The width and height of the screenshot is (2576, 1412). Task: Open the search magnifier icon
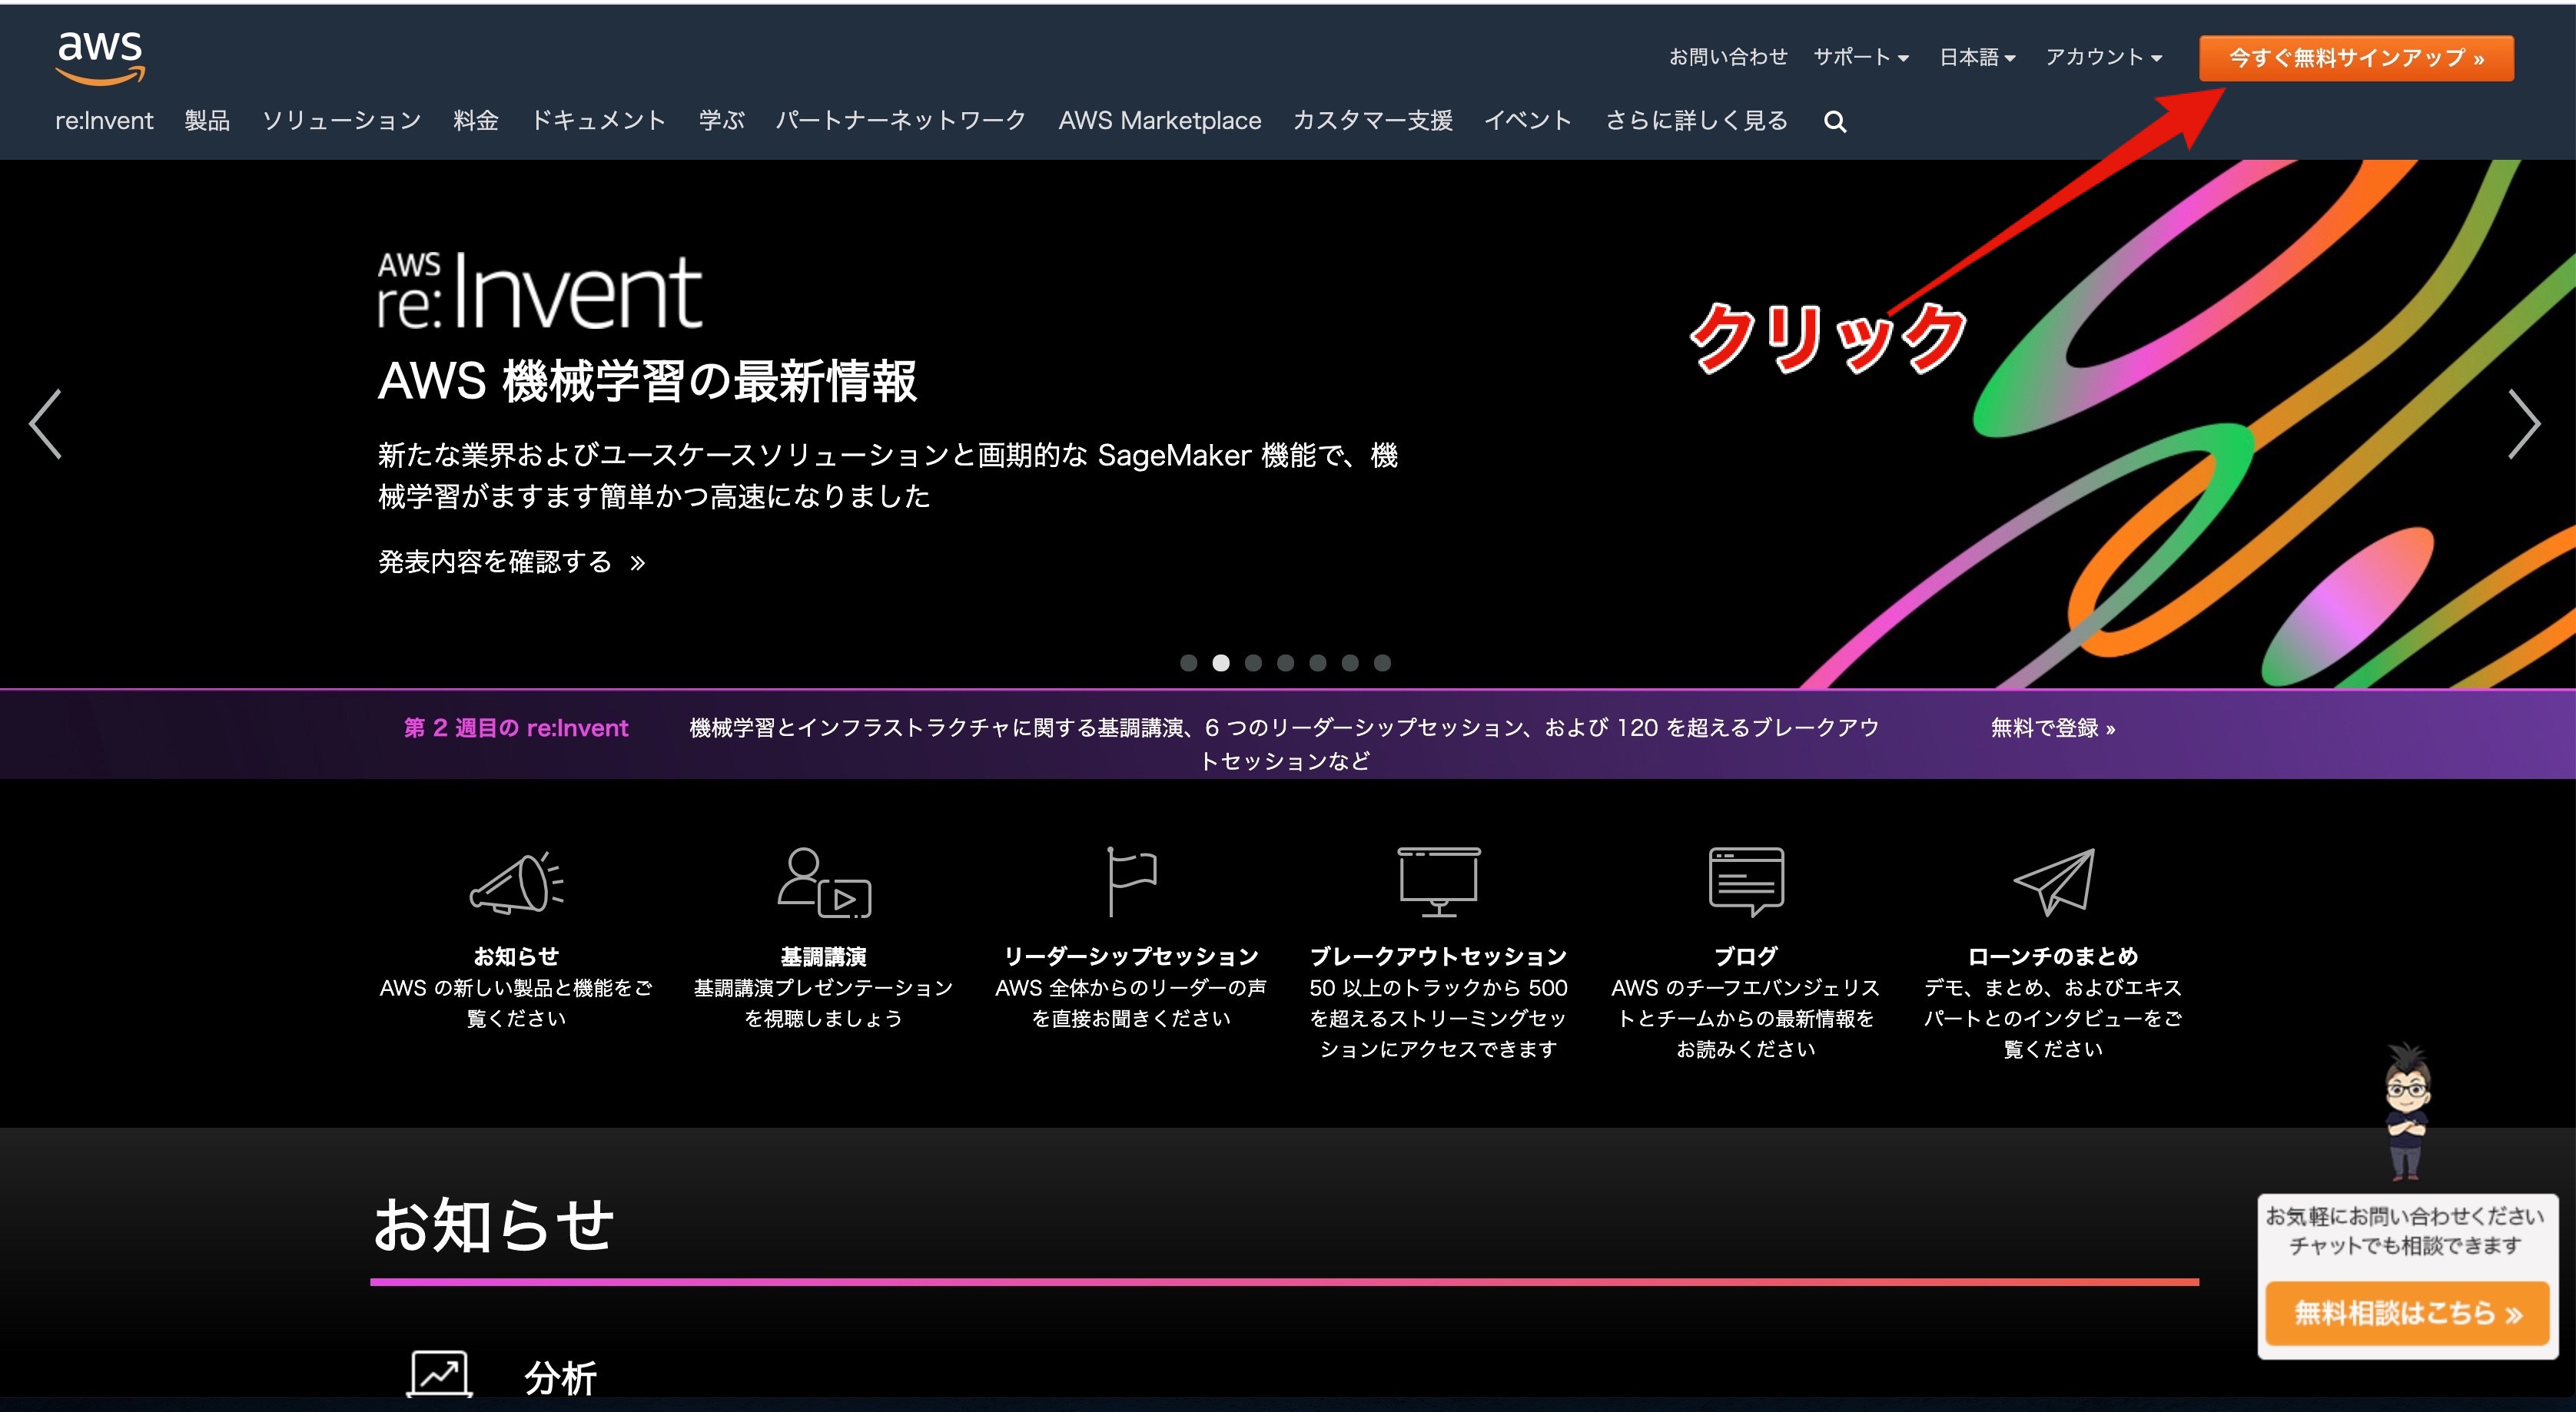pos(1834,122)
